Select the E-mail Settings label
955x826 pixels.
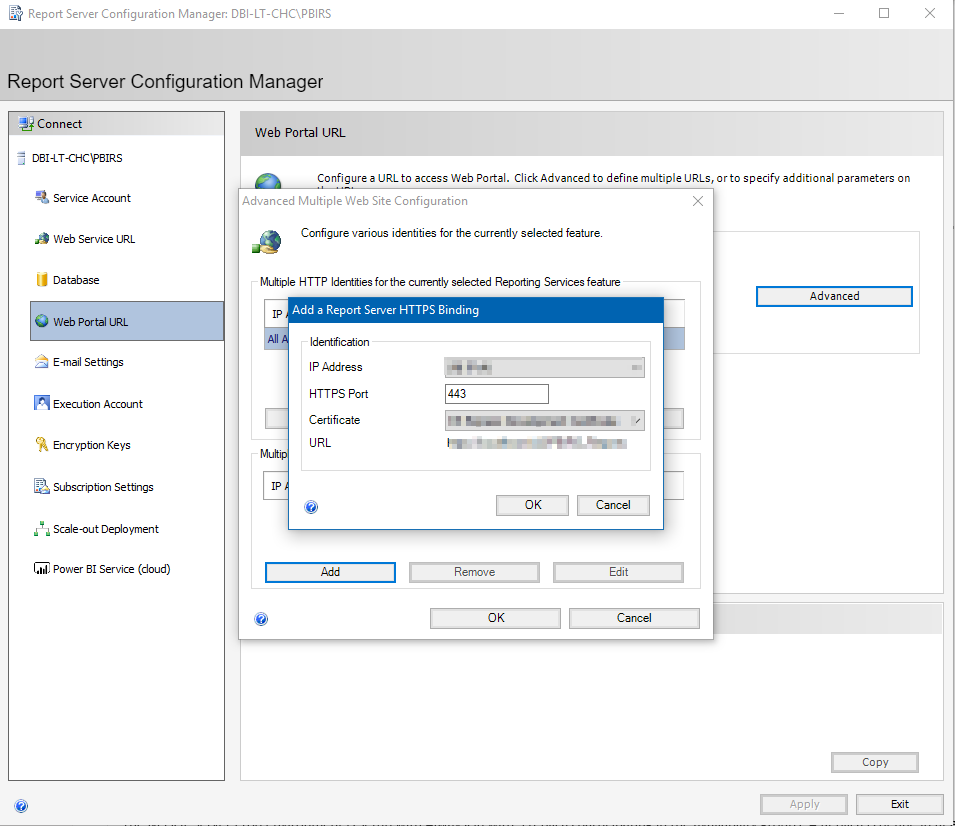[88, 362]
